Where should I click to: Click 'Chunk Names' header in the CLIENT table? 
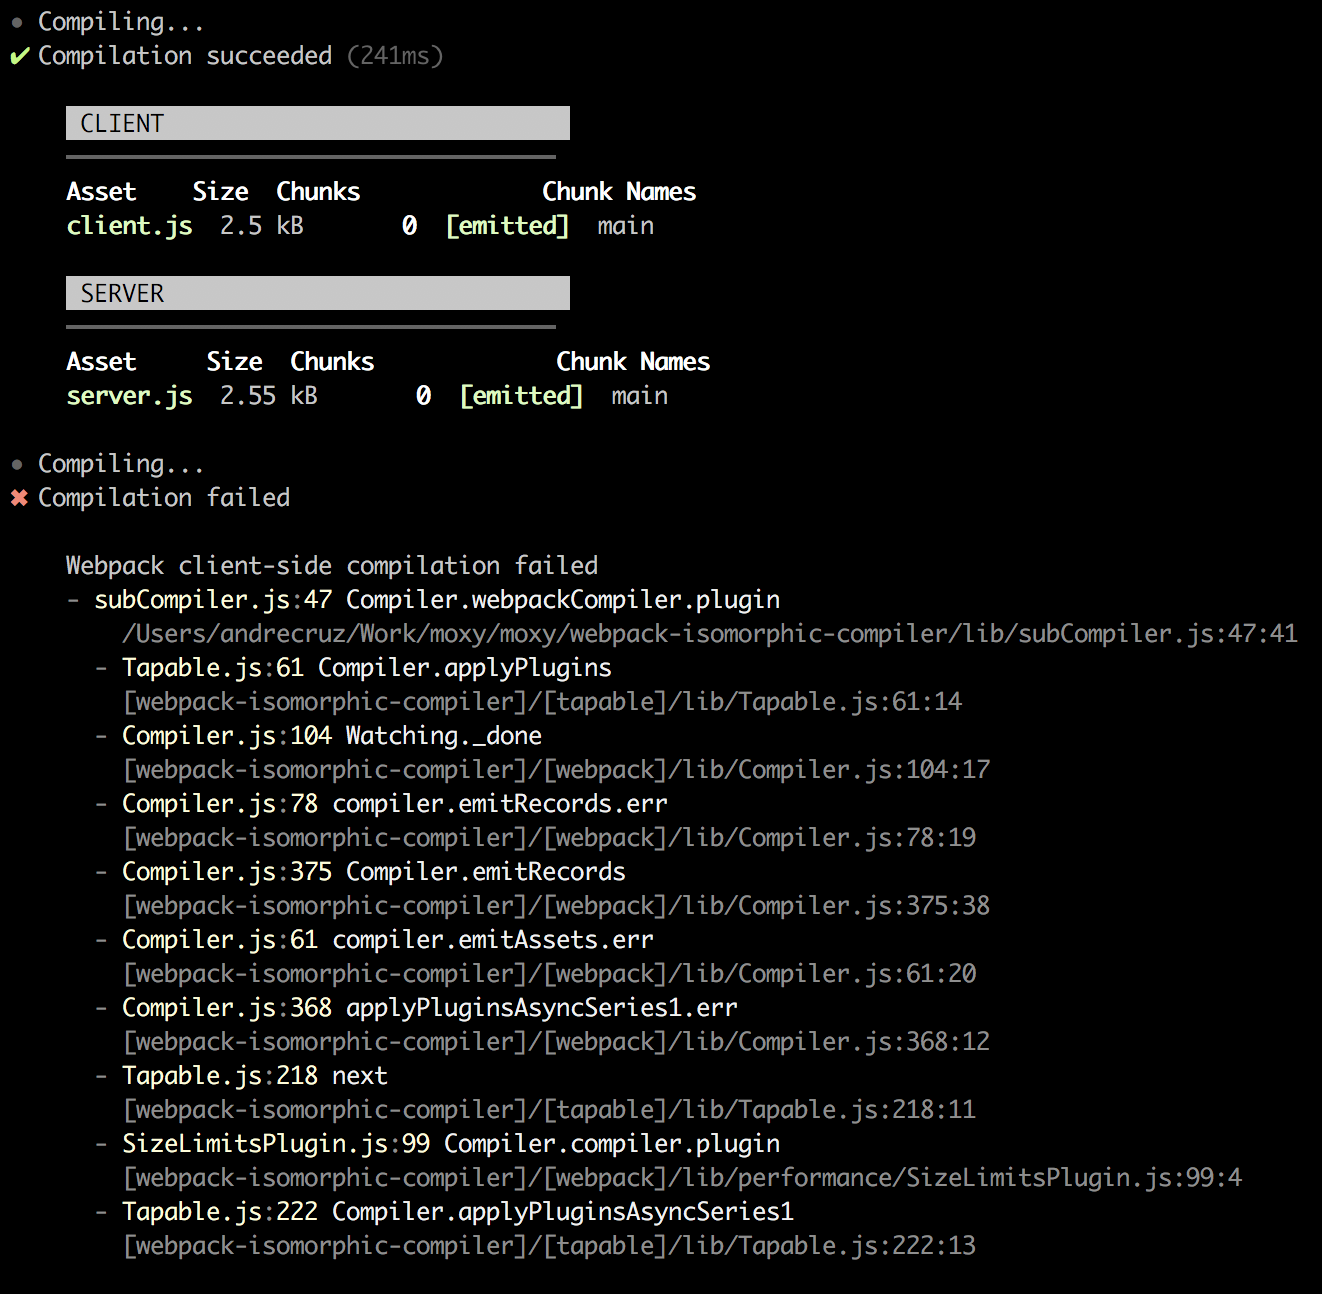[619, 192]
